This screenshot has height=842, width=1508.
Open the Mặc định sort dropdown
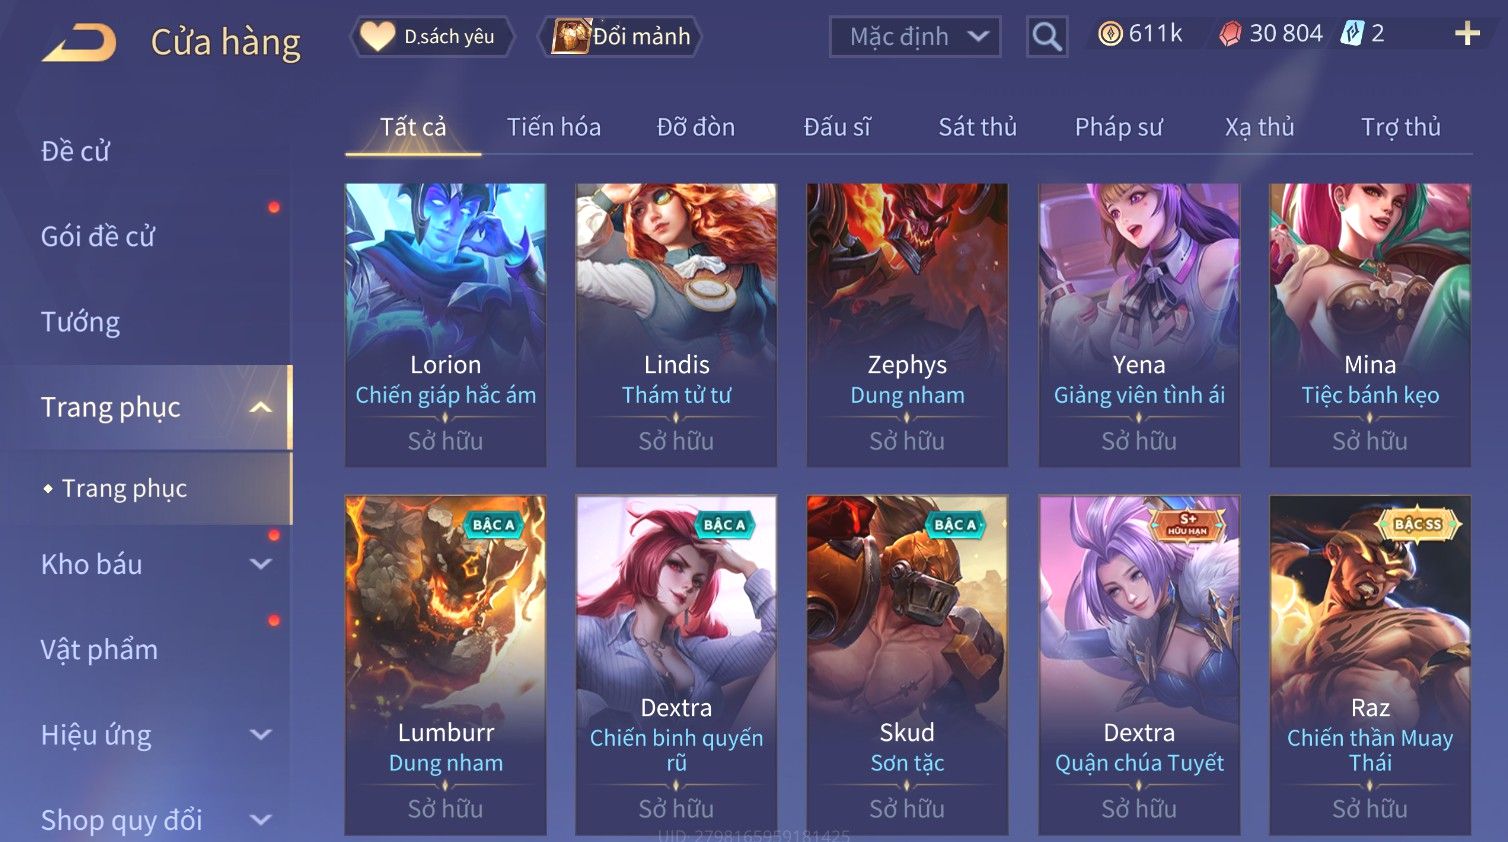coord(915,37)
